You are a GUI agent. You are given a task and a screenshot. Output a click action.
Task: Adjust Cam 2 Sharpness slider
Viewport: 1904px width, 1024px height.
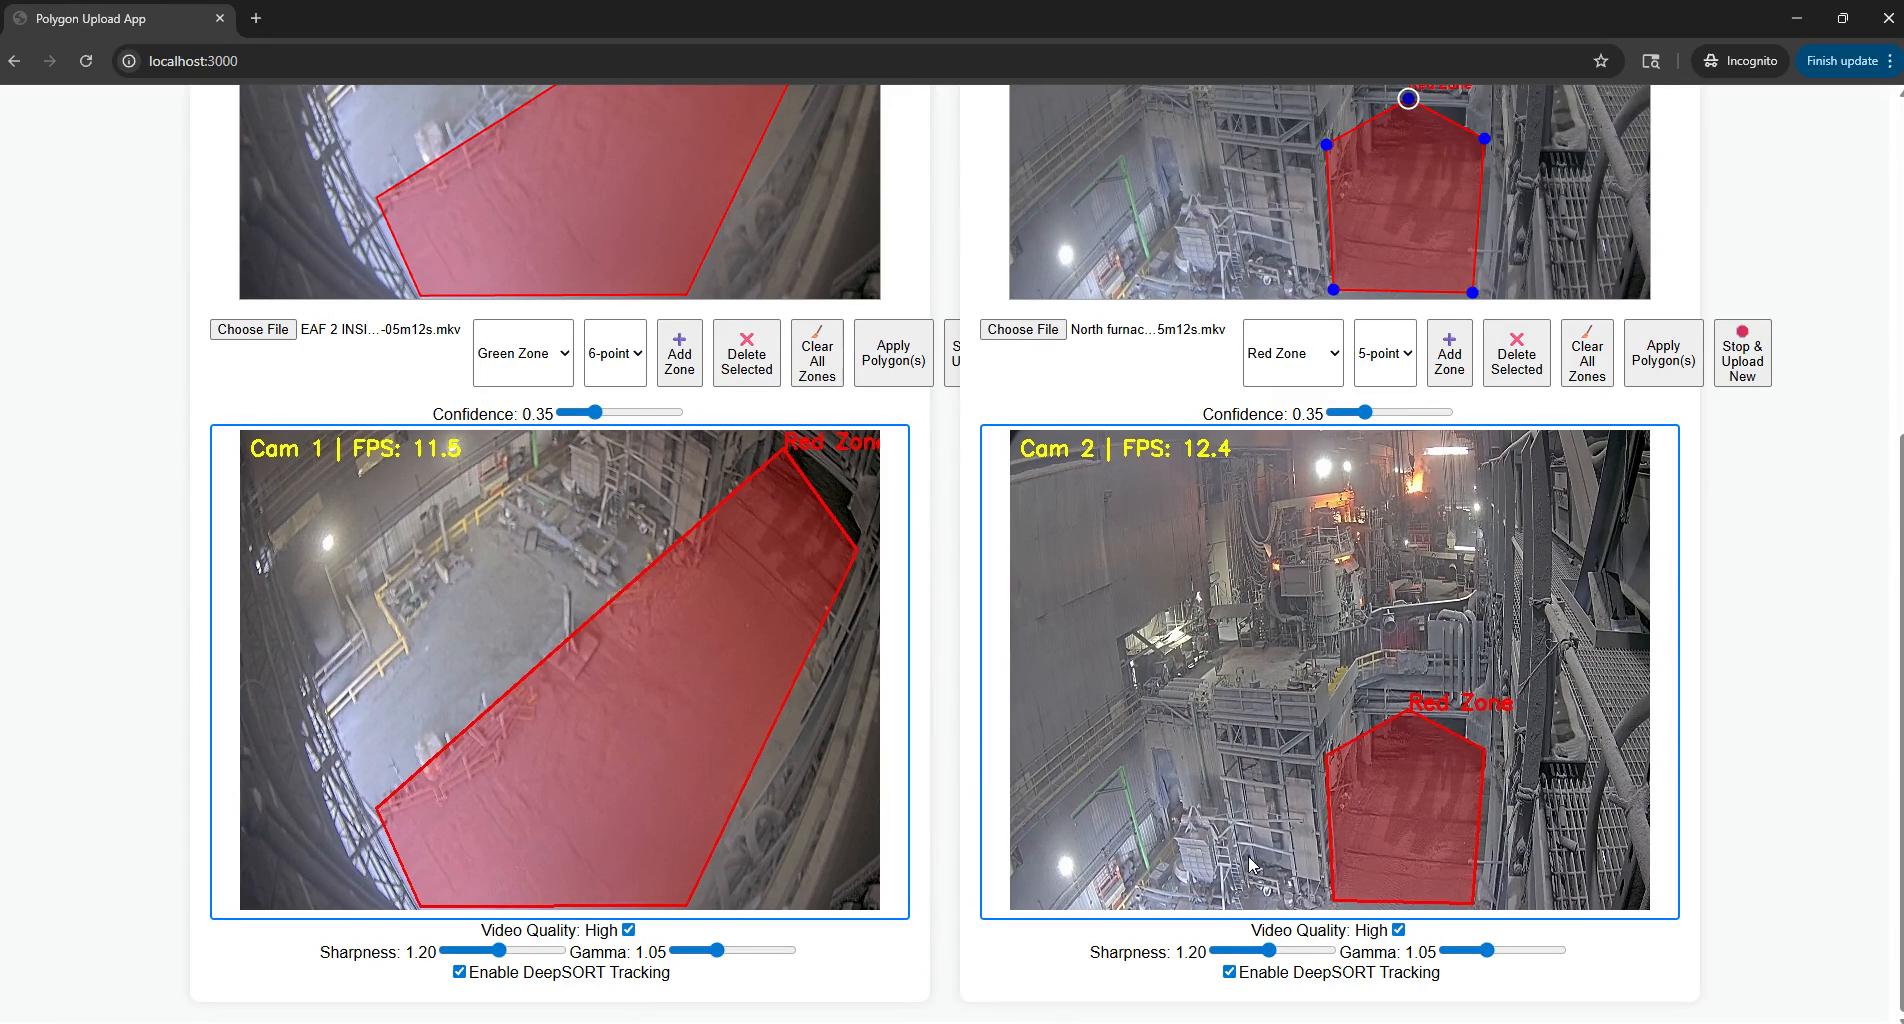pyautogui.click(x=1272, y=950)
